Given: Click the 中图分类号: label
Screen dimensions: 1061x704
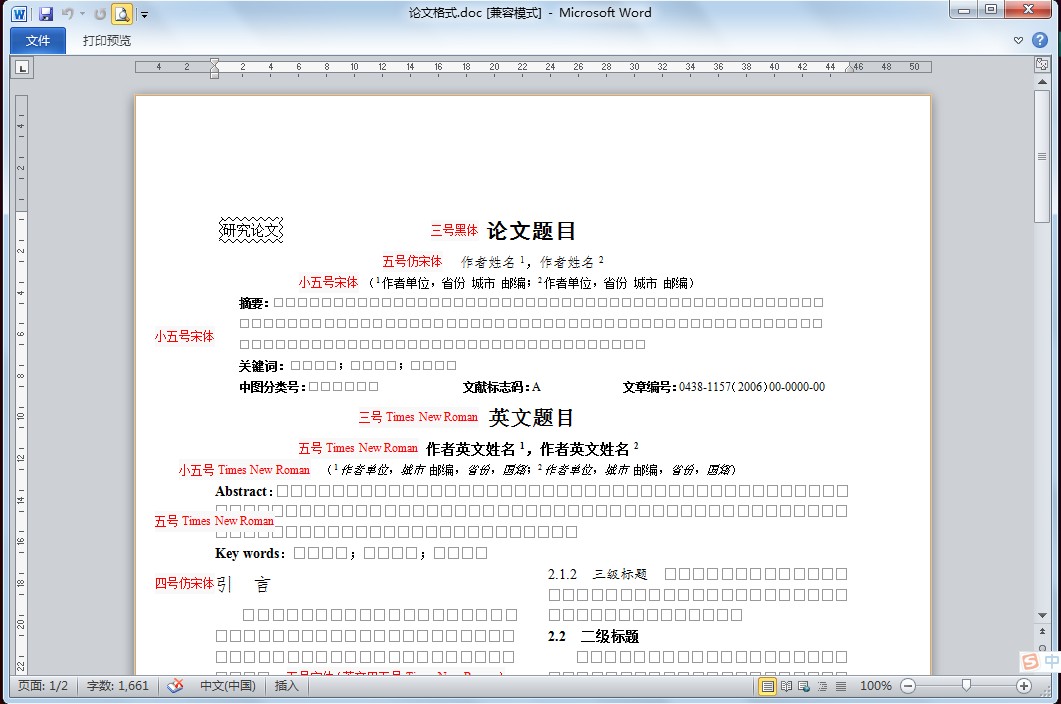Looking at the screenshot, I should (x=273, y=387).
